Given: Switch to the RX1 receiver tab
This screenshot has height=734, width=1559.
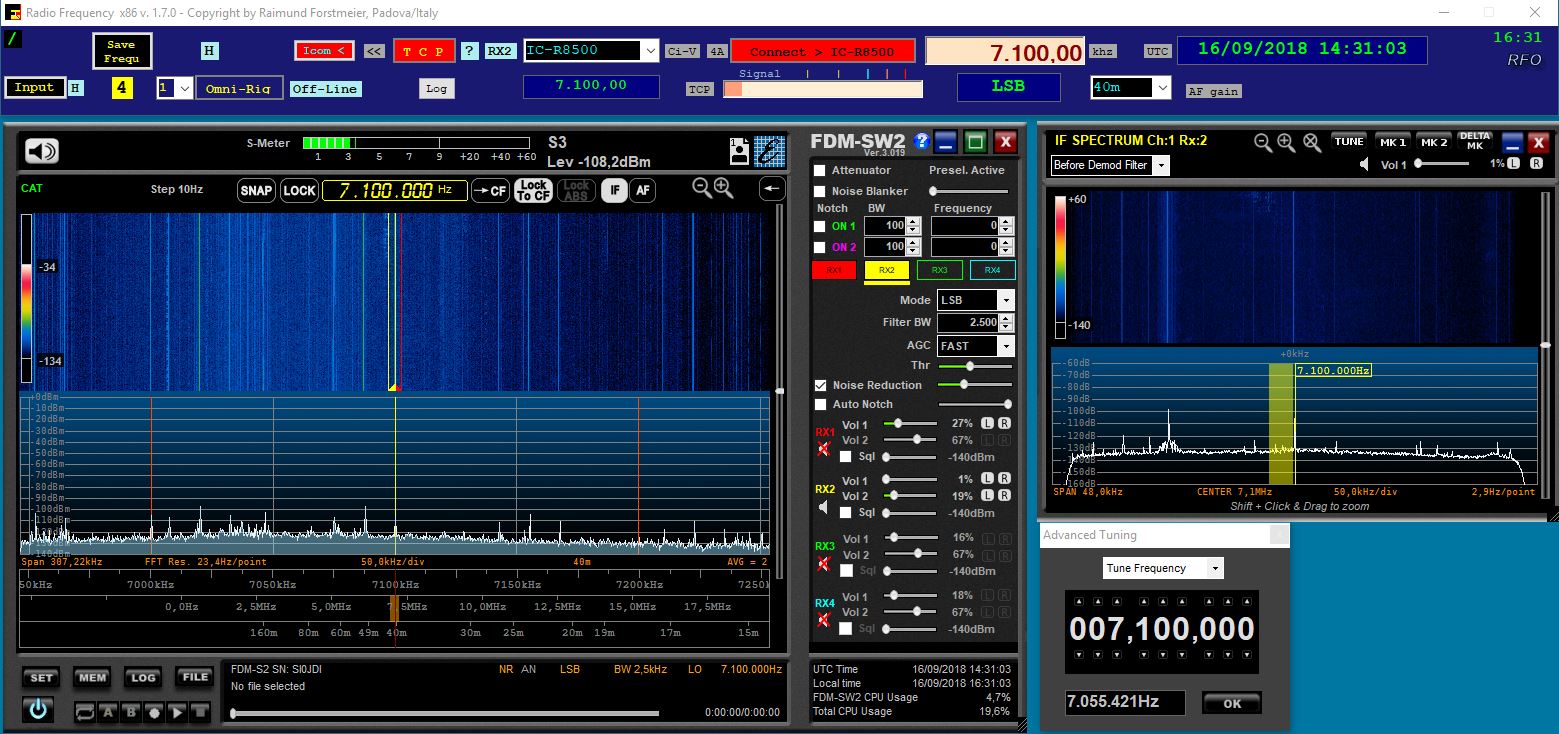Looking at the screenshot, I should pos(833,269).
